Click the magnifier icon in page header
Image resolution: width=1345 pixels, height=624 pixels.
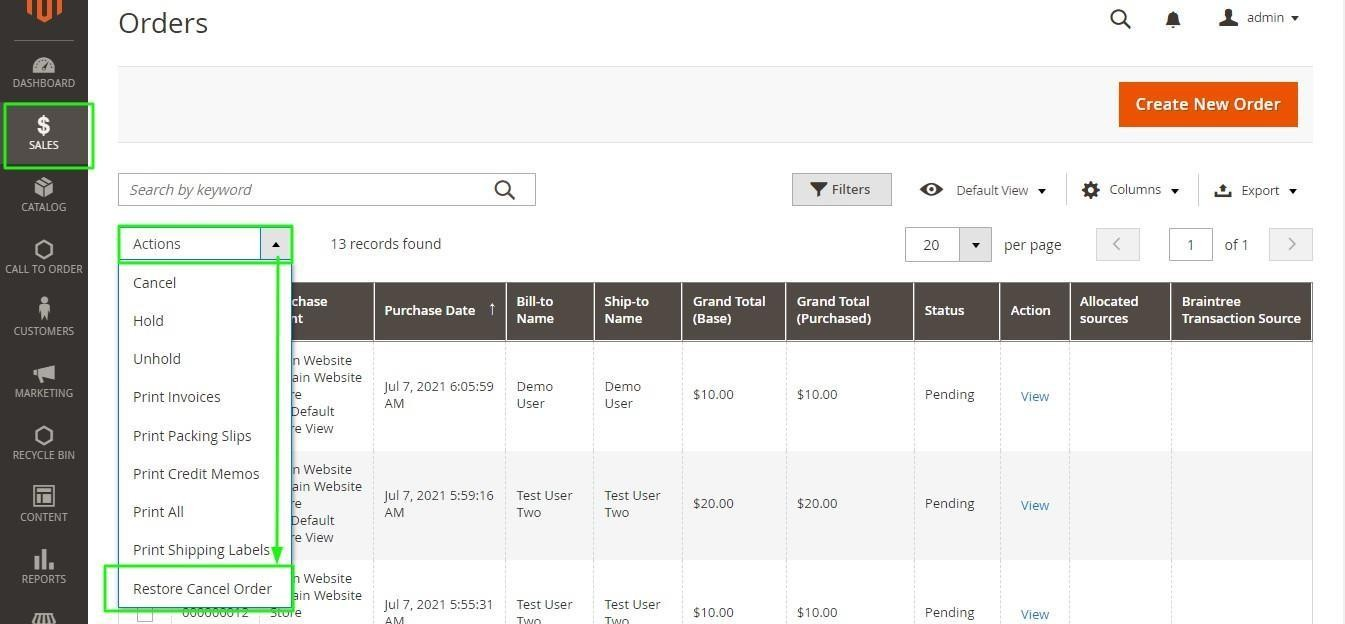pos(1120,19)
